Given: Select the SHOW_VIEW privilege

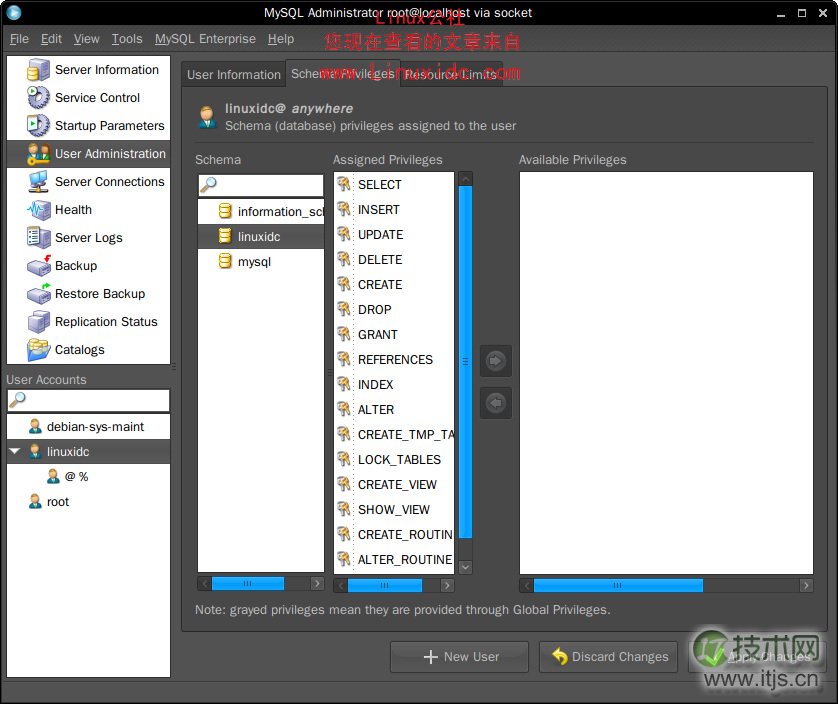Looking at the screenshot, I should pyautogui.click(x=394, y=509).
